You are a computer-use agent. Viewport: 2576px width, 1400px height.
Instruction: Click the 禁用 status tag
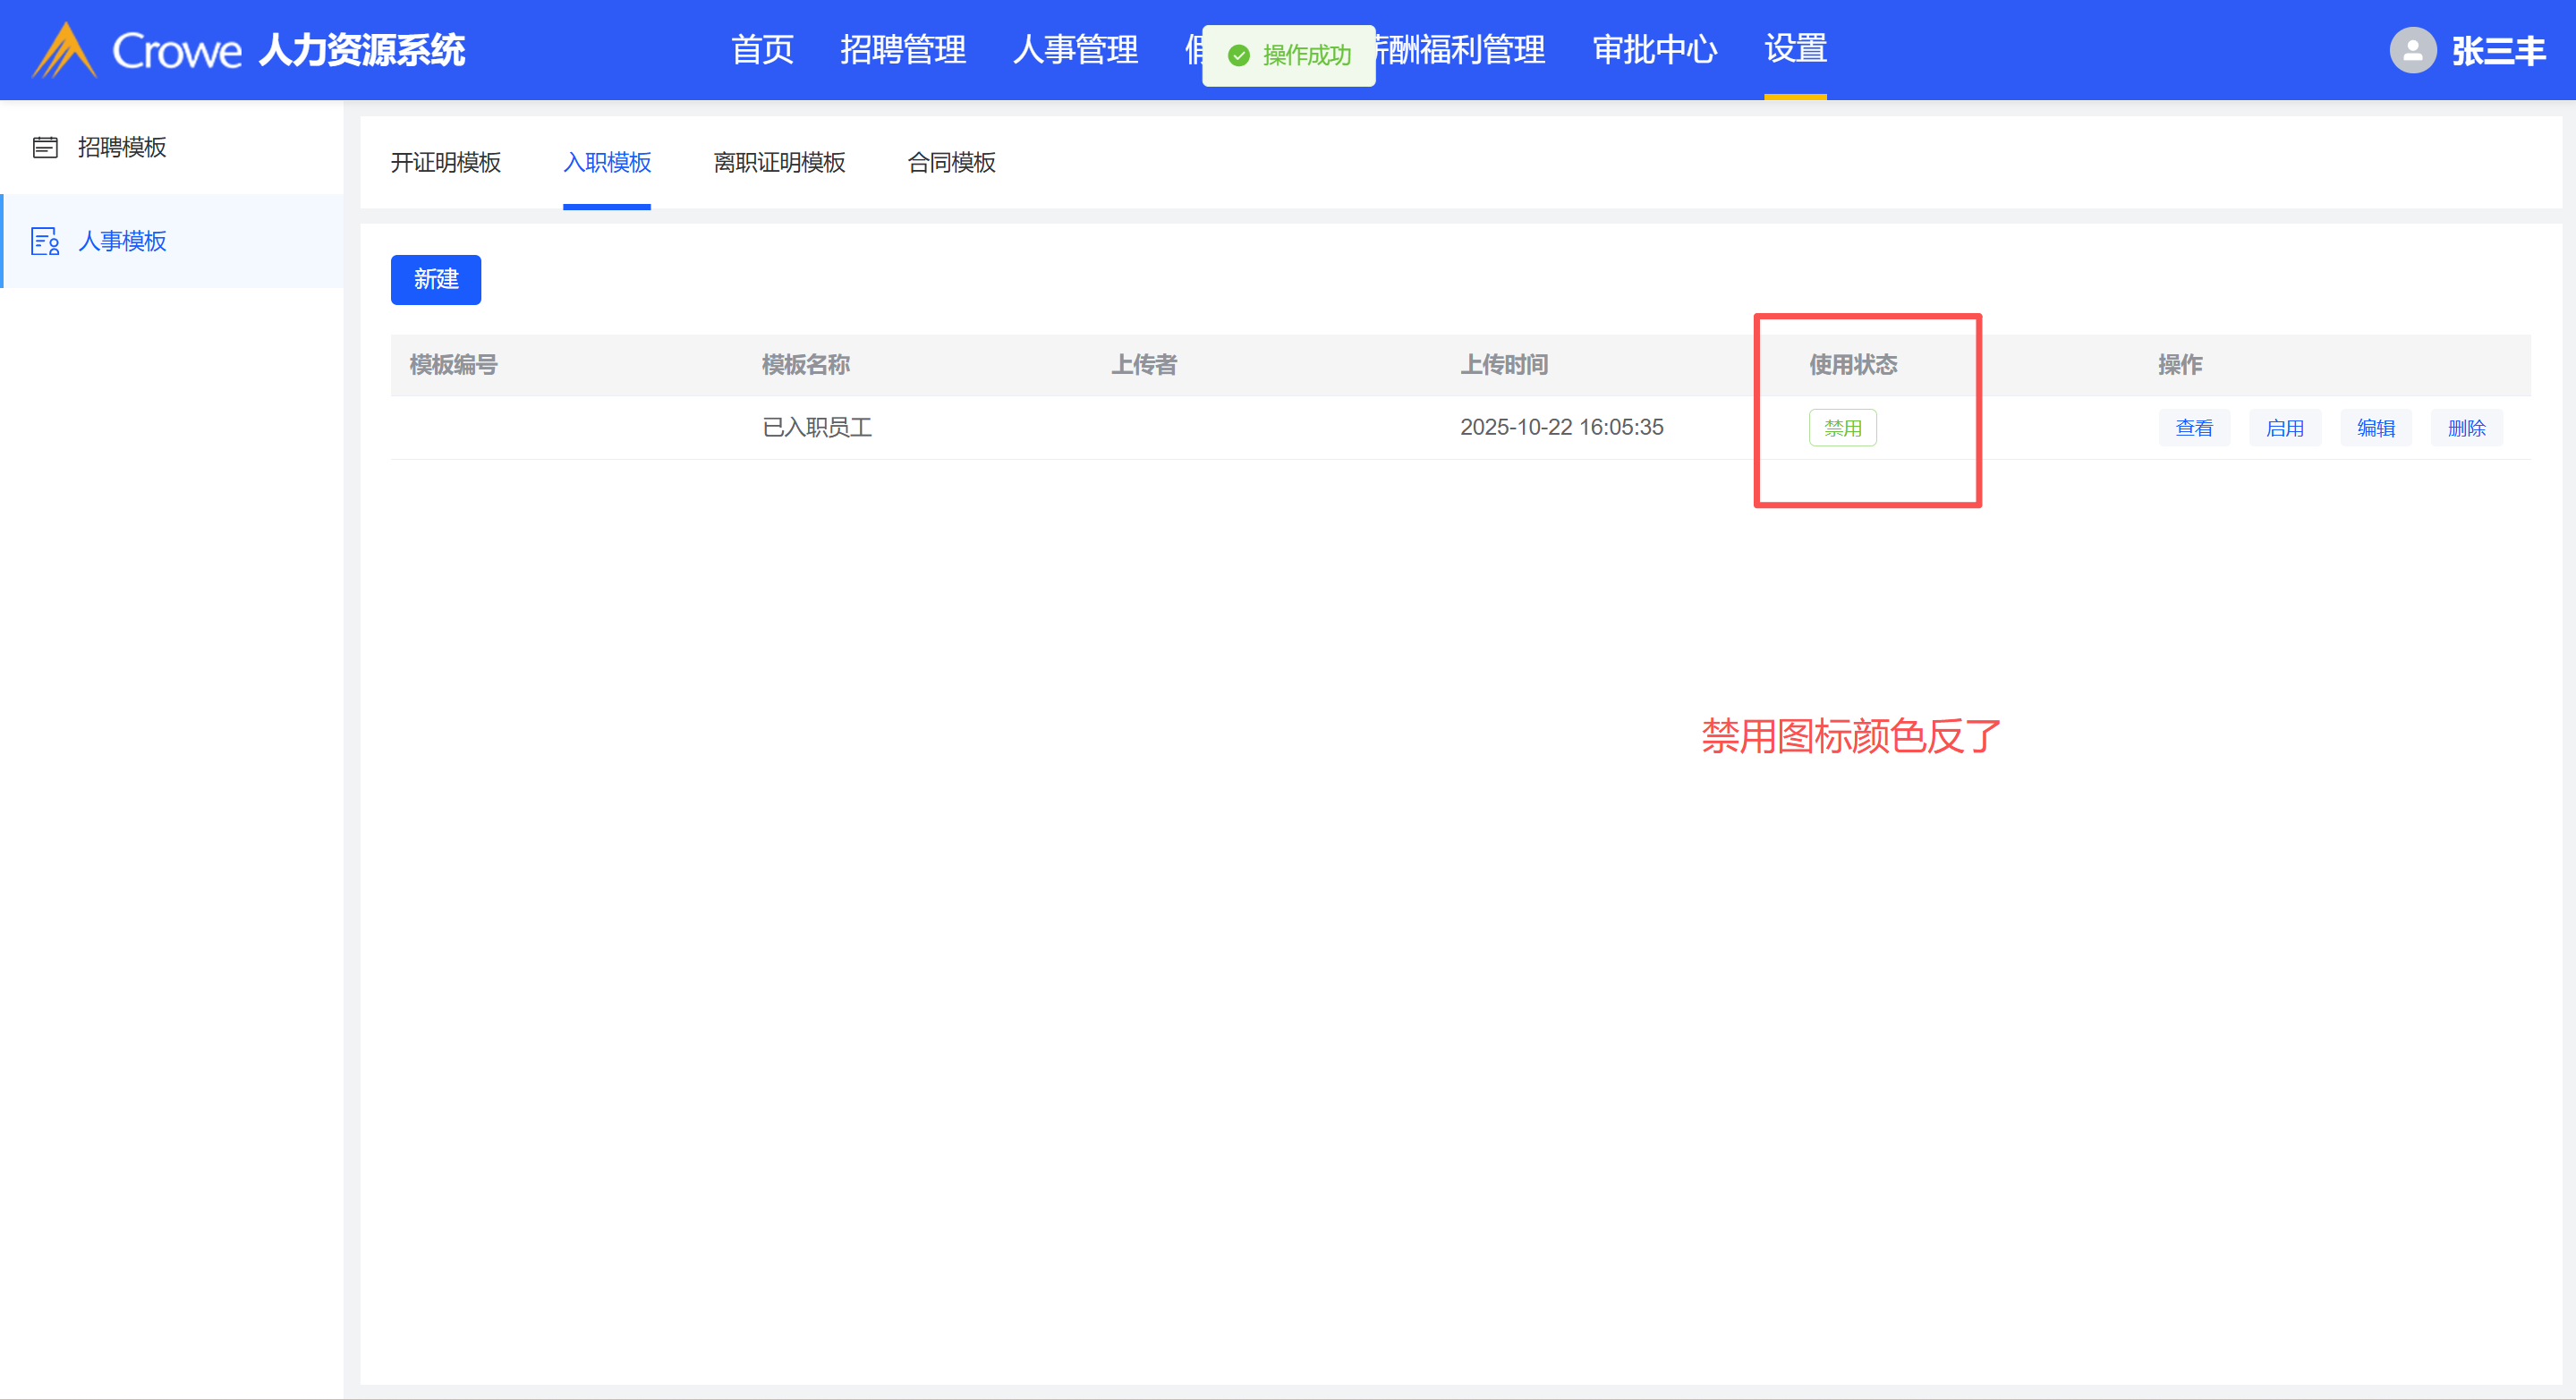pos(1842,428)
